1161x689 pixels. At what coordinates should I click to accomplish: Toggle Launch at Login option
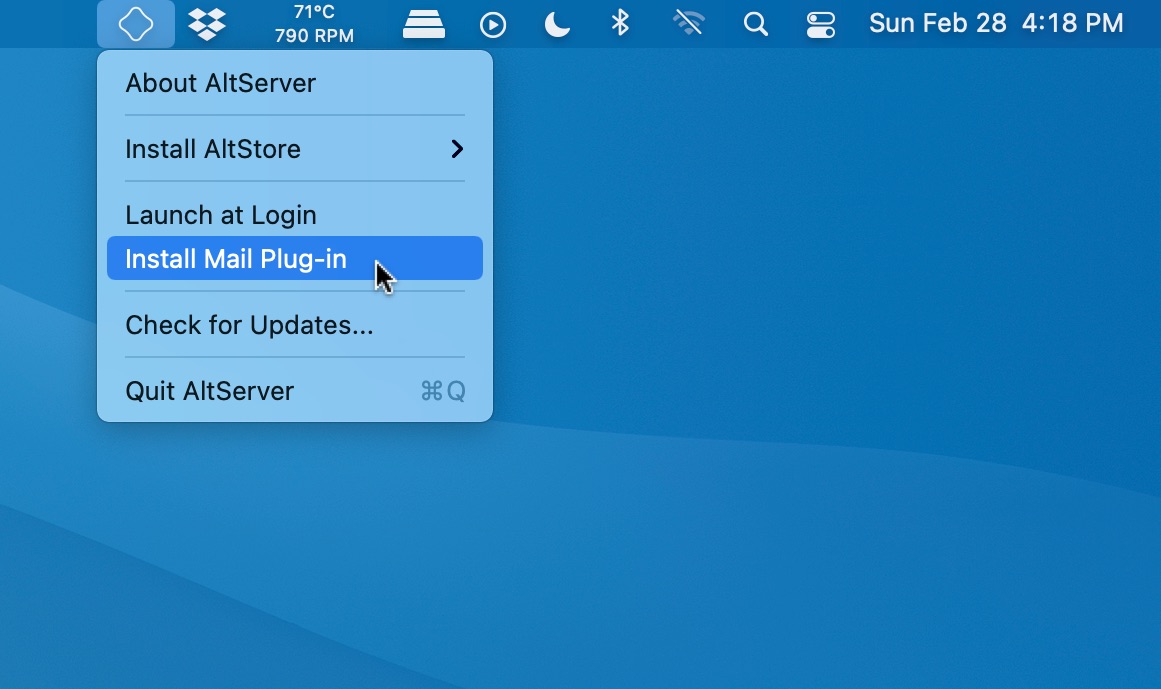[295, 215]
